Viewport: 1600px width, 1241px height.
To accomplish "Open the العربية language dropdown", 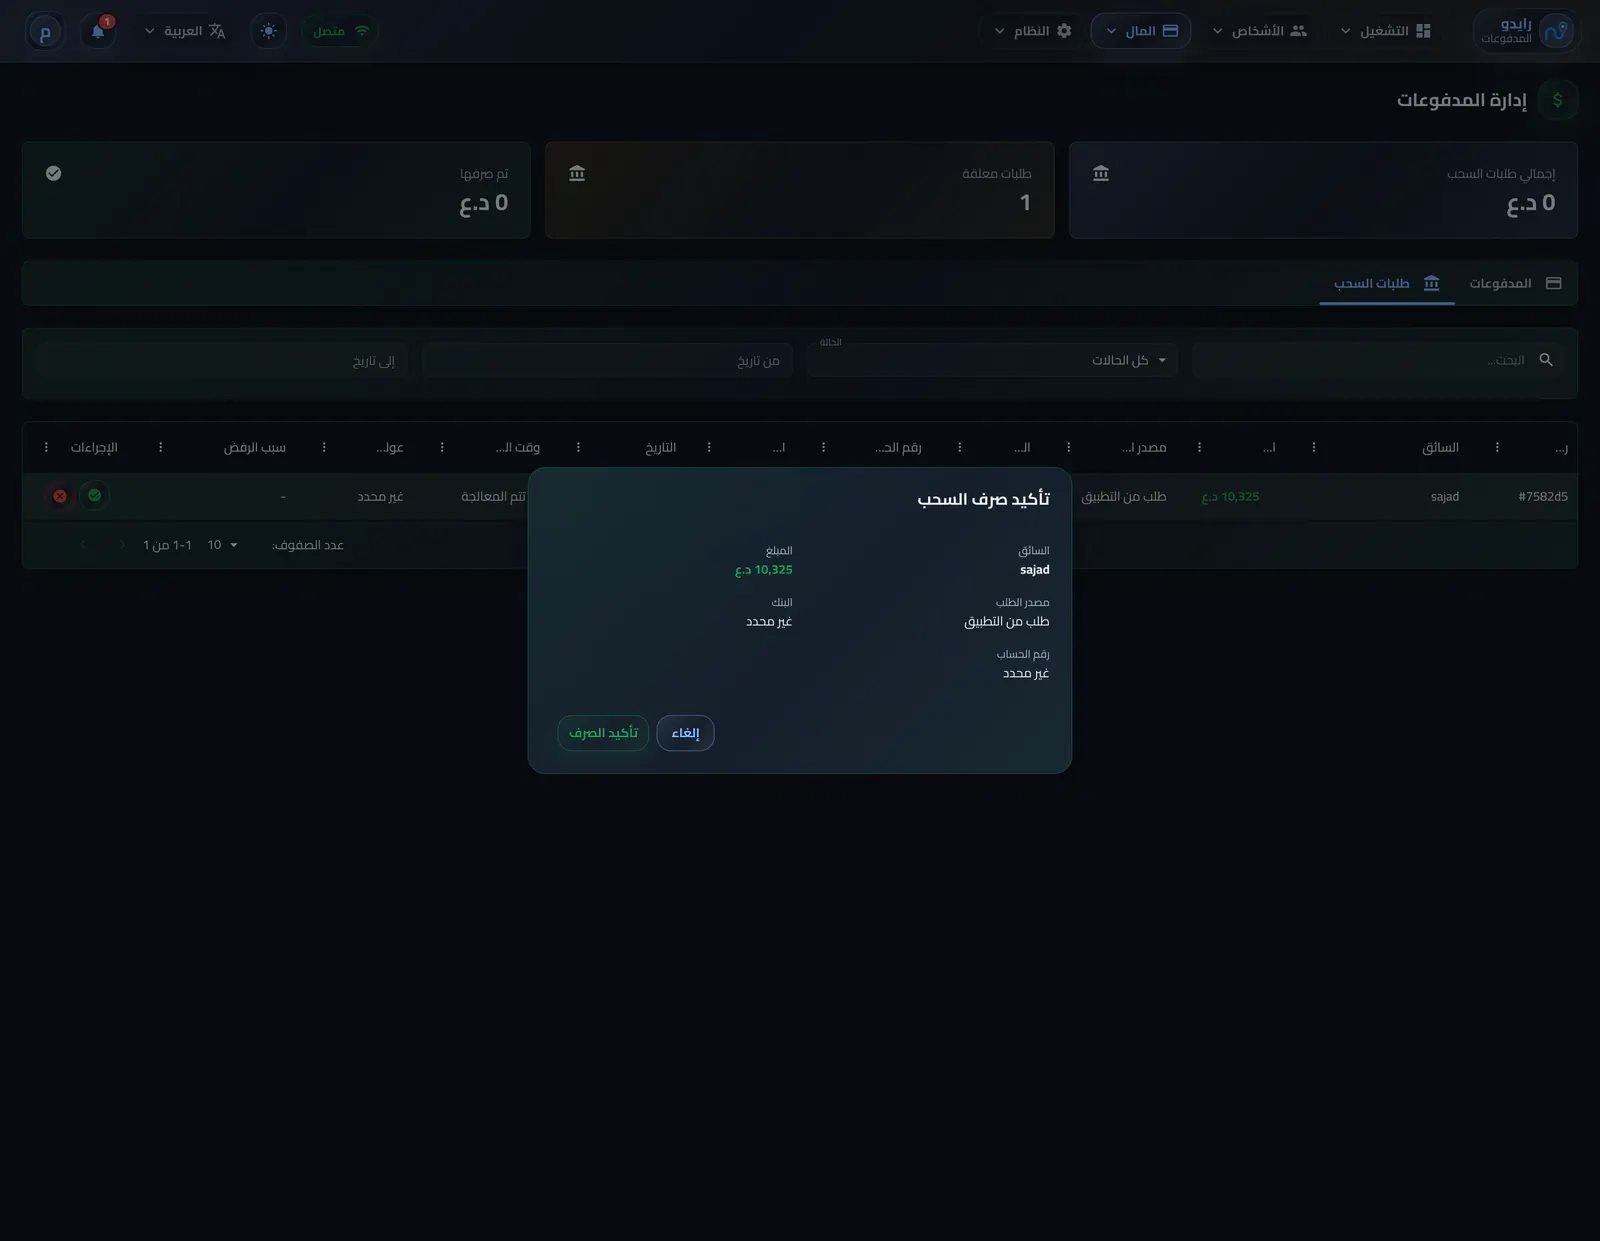I will 185,31.
